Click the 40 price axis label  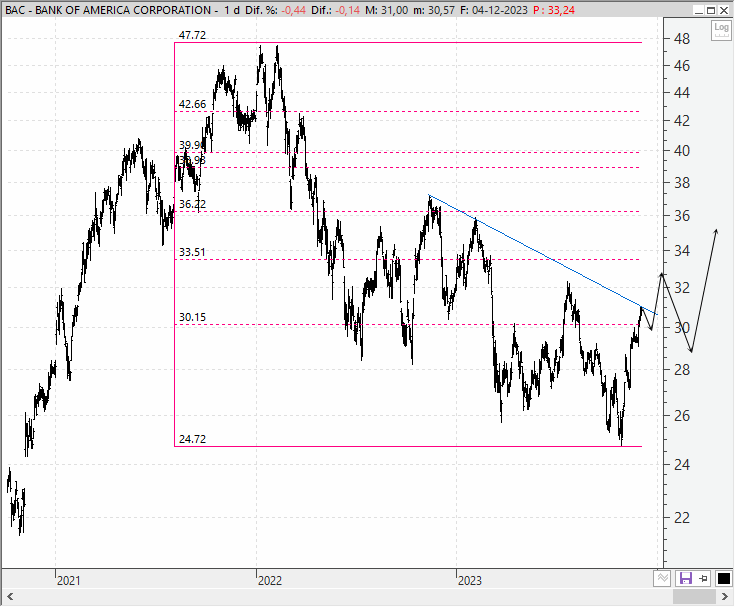[682, 151]
